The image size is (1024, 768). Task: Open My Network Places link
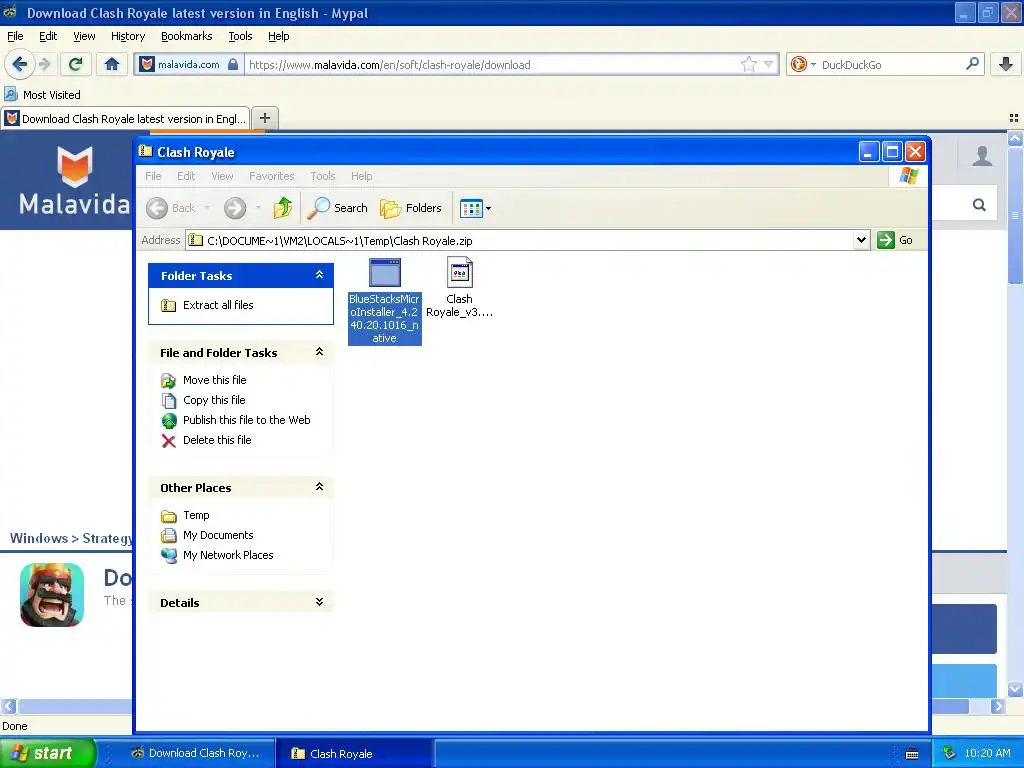point(228,555)
